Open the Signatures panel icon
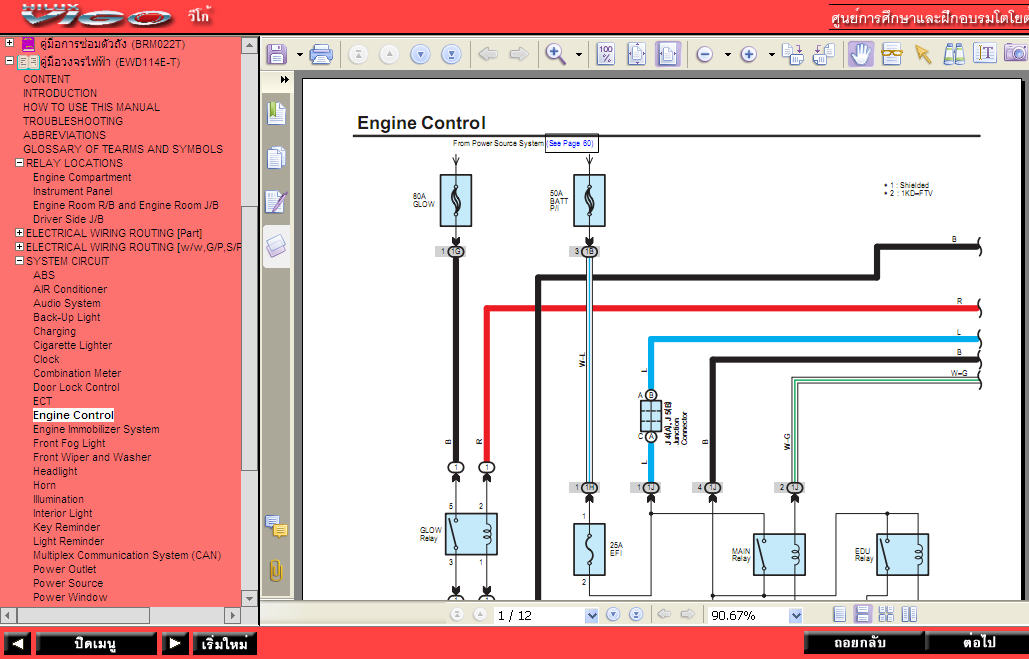Image resolution: width=1029 pixels, height=659 pixels. click(276, 202)
